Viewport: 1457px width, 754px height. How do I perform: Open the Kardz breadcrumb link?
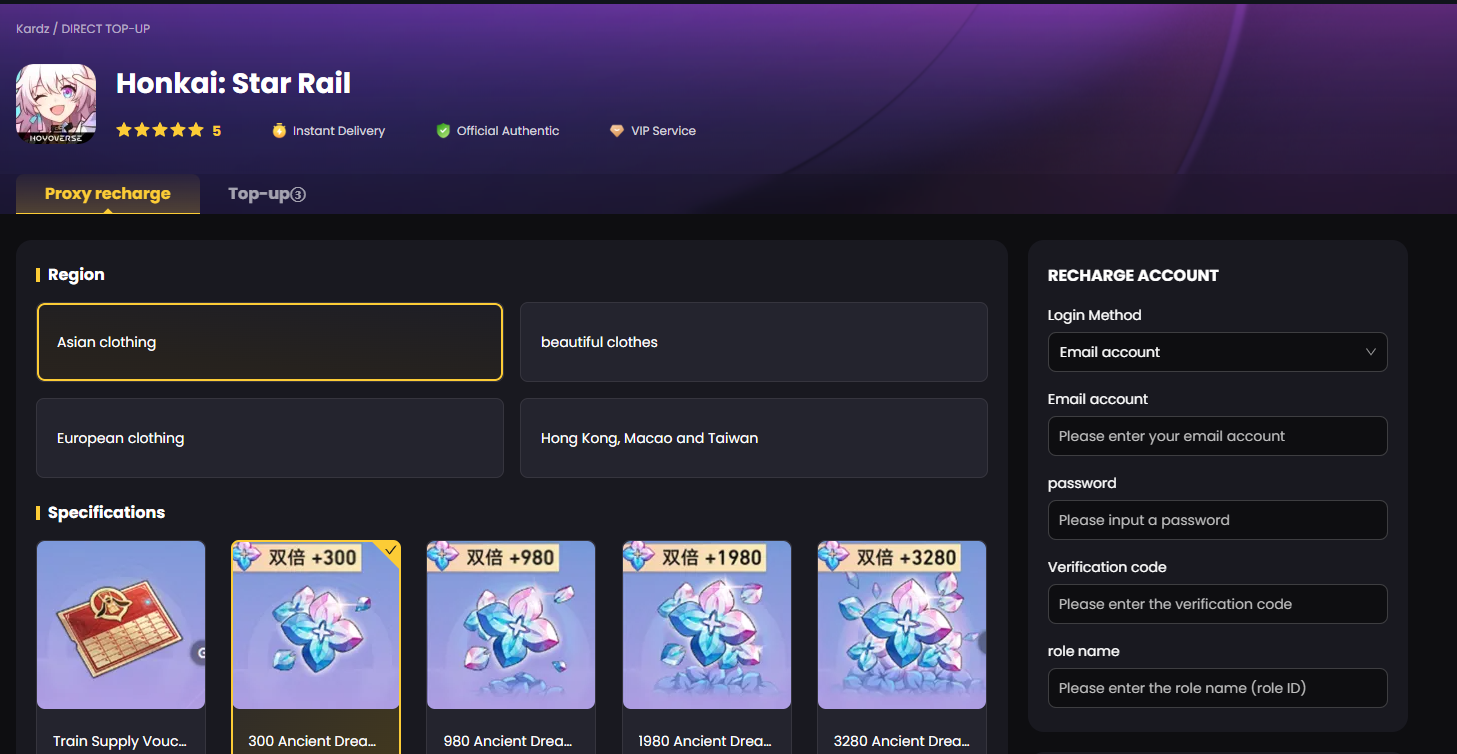32,29
